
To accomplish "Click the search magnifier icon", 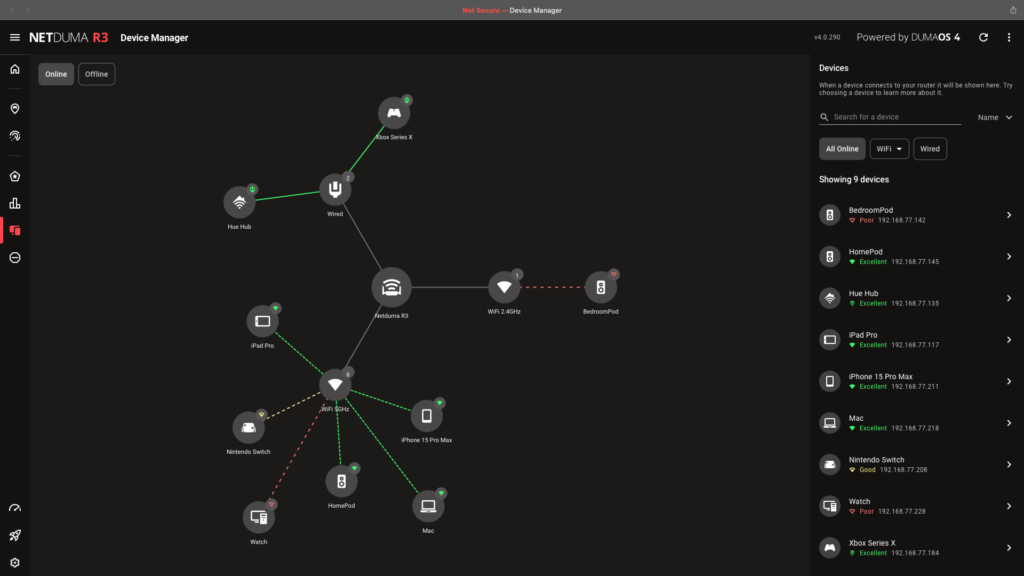I will [824, 117].
